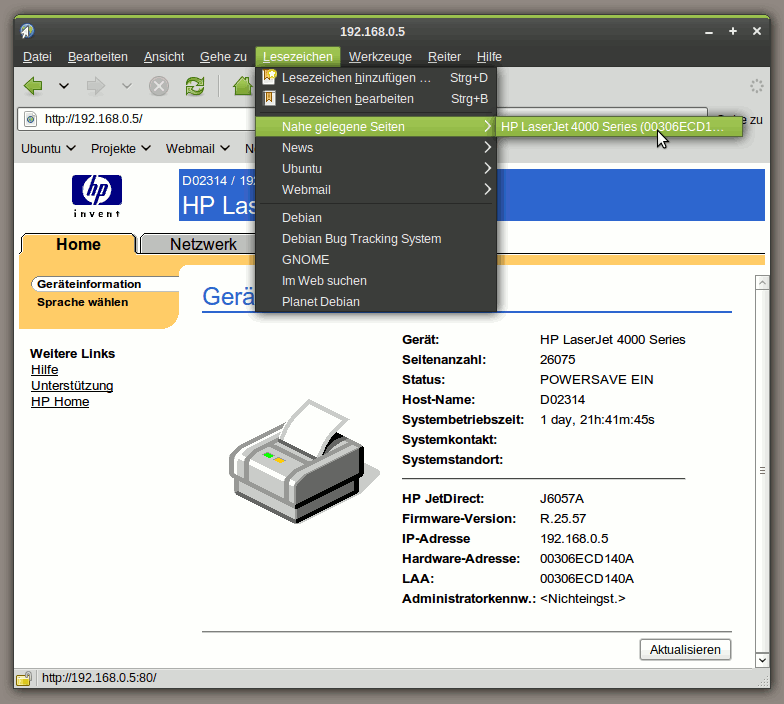
Task: Open the HP Home link
Action: pyautogui.click(x=60, y=402)
